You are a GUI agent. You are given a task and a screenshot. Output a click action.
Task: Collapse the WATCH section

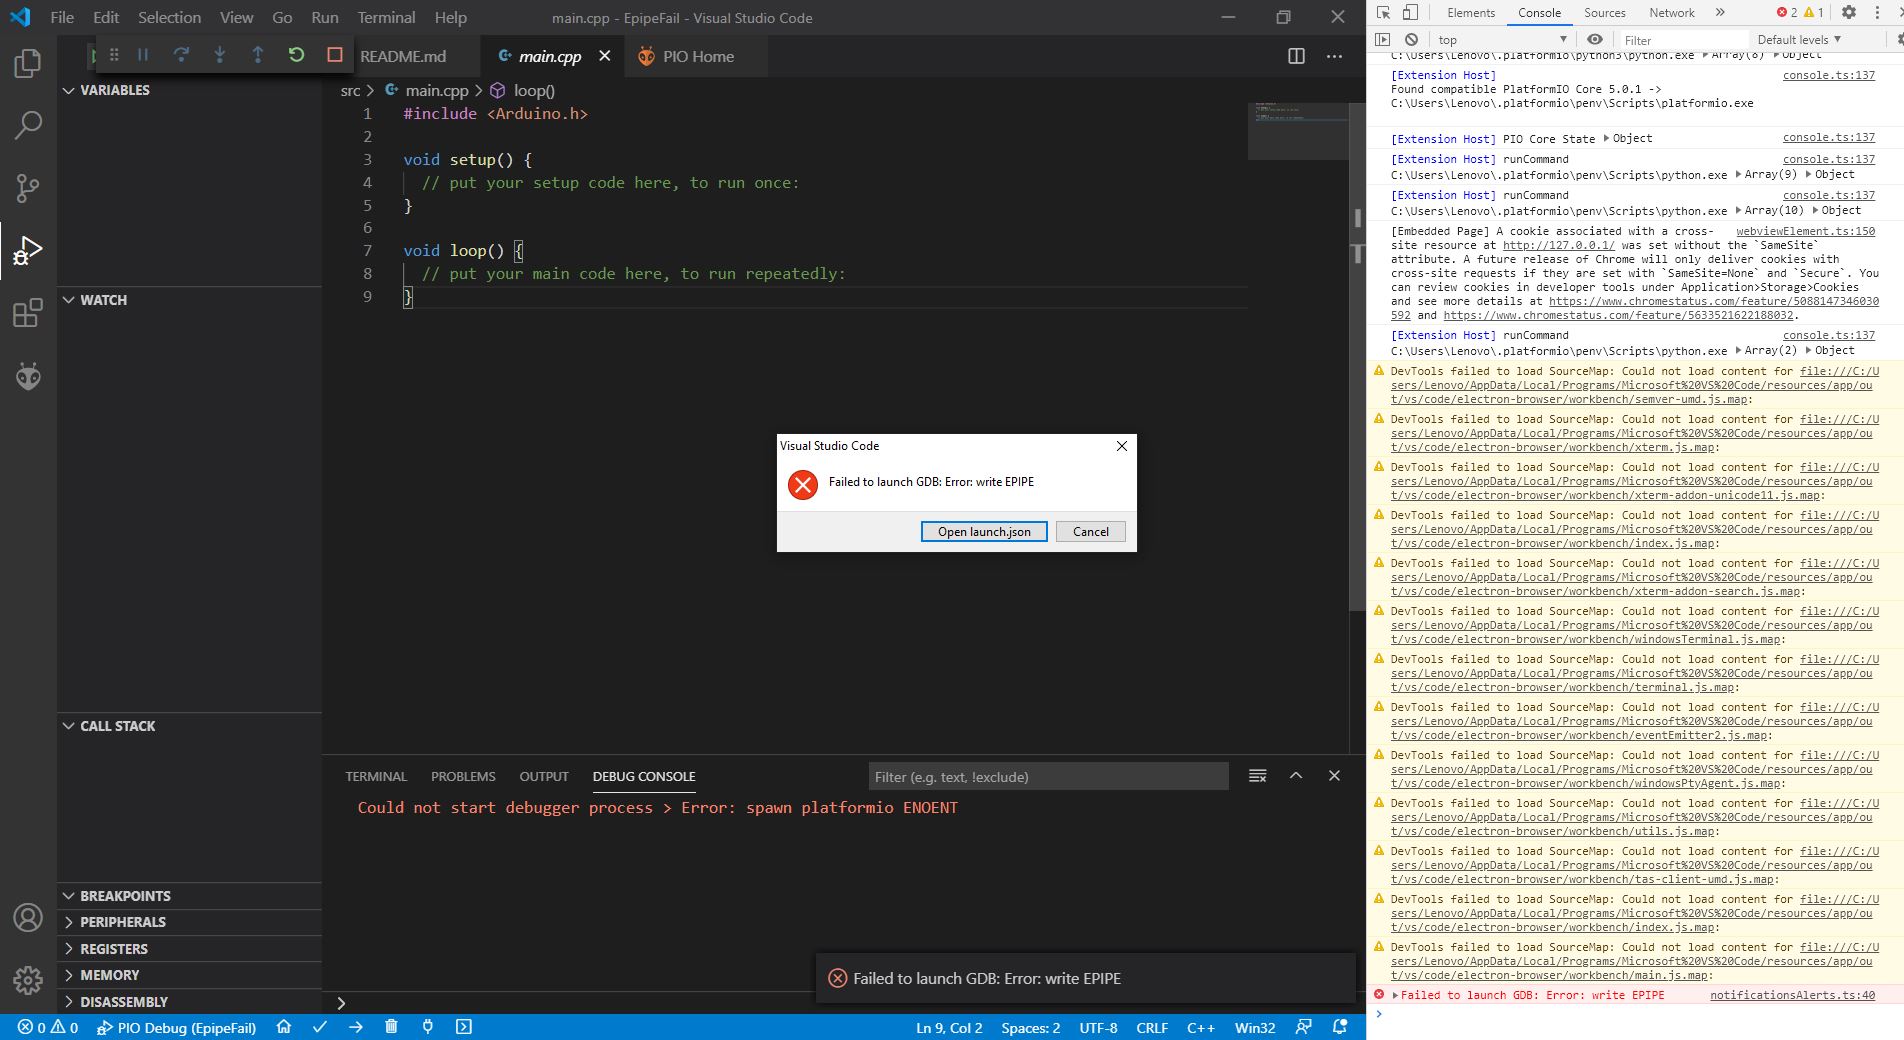(190, 300)
